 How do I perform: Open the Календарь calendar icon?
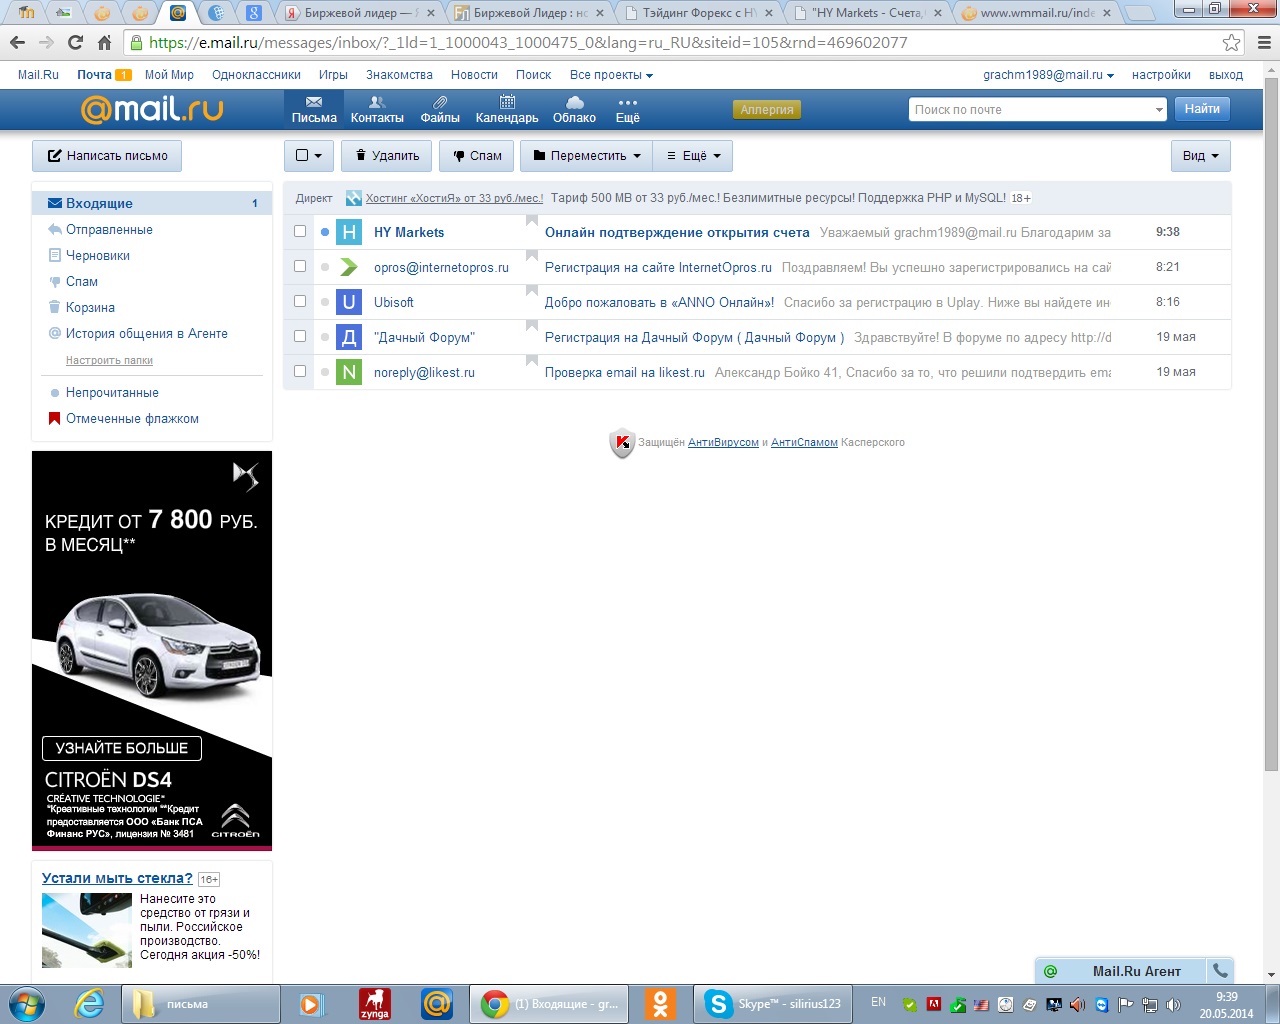507,110
